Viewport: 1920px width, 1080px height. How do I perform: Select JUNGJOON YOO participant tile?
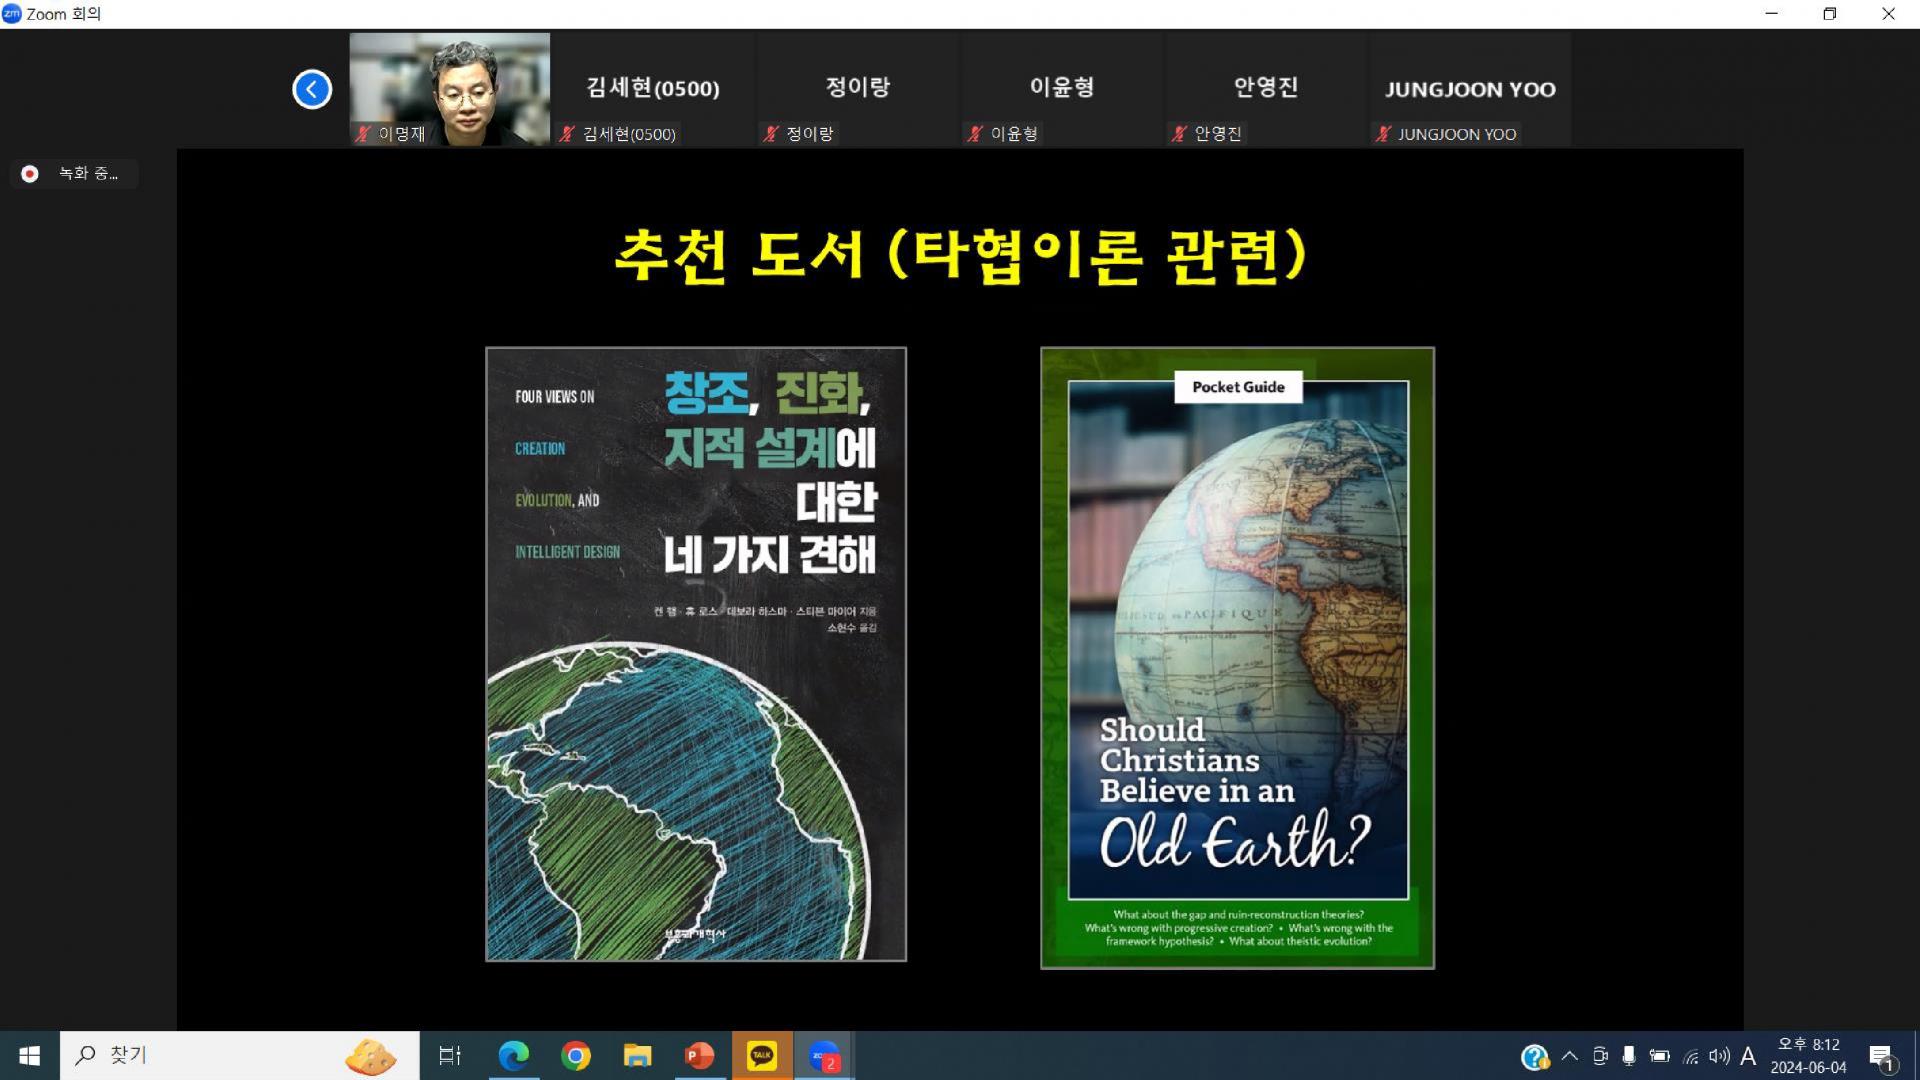coord(1469,90)
